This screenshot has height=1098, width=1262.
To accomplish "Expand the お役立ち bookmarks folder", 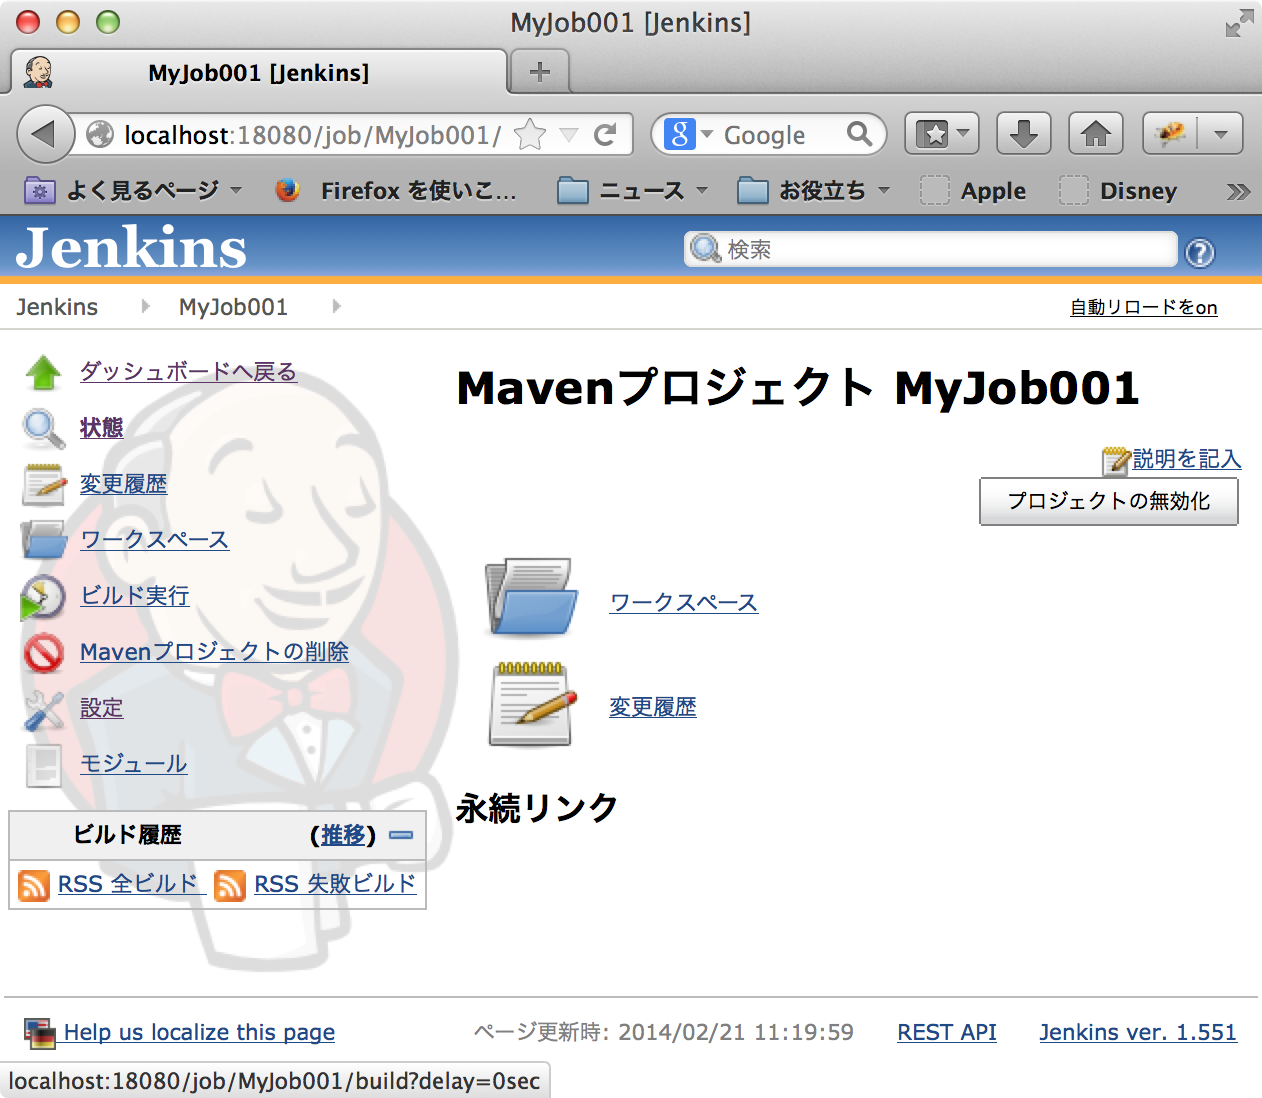I will tap(813, 191).
